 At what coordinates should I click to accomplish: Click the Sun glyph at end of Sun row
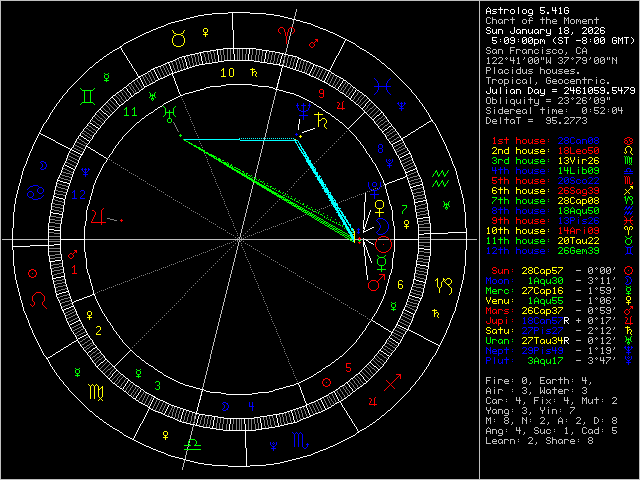628,270
